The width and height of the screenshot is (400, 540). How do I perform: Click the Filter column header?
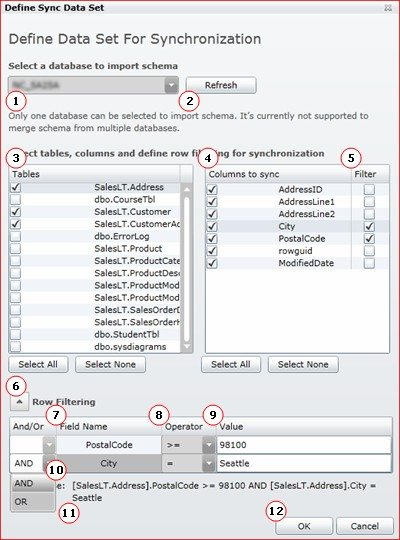(370, 174)
